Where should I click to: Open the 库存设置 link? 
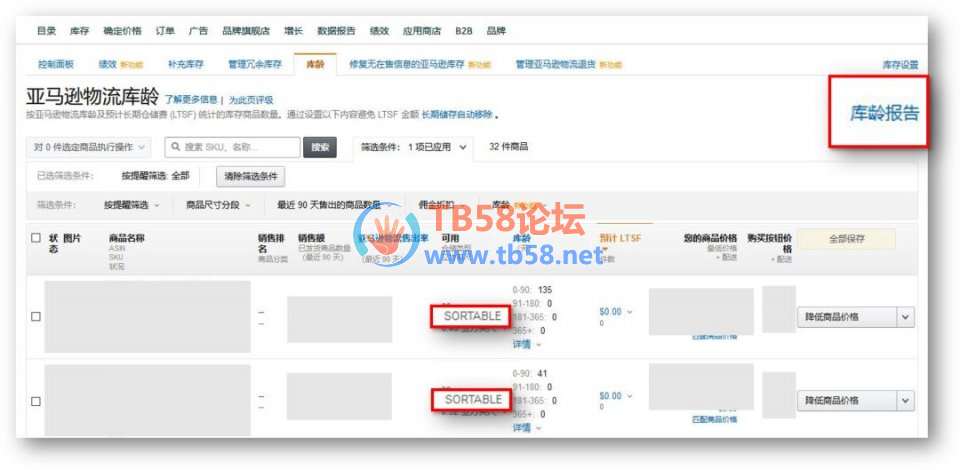(x=900, y=65)
